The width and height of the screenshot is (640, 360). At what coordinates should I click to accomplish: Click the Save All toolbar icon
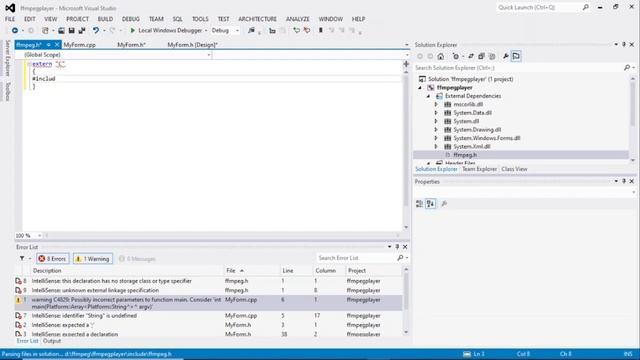[82, 30]
